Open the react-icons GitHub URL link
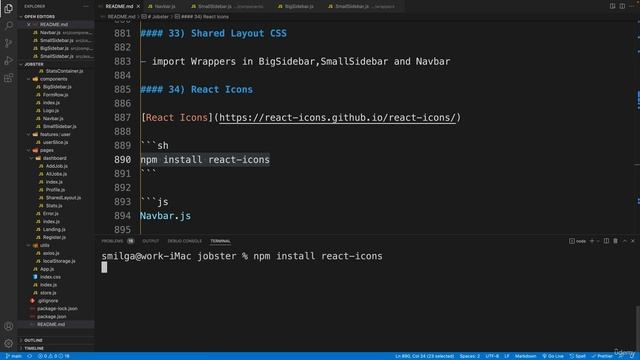 tap(337, 118)
